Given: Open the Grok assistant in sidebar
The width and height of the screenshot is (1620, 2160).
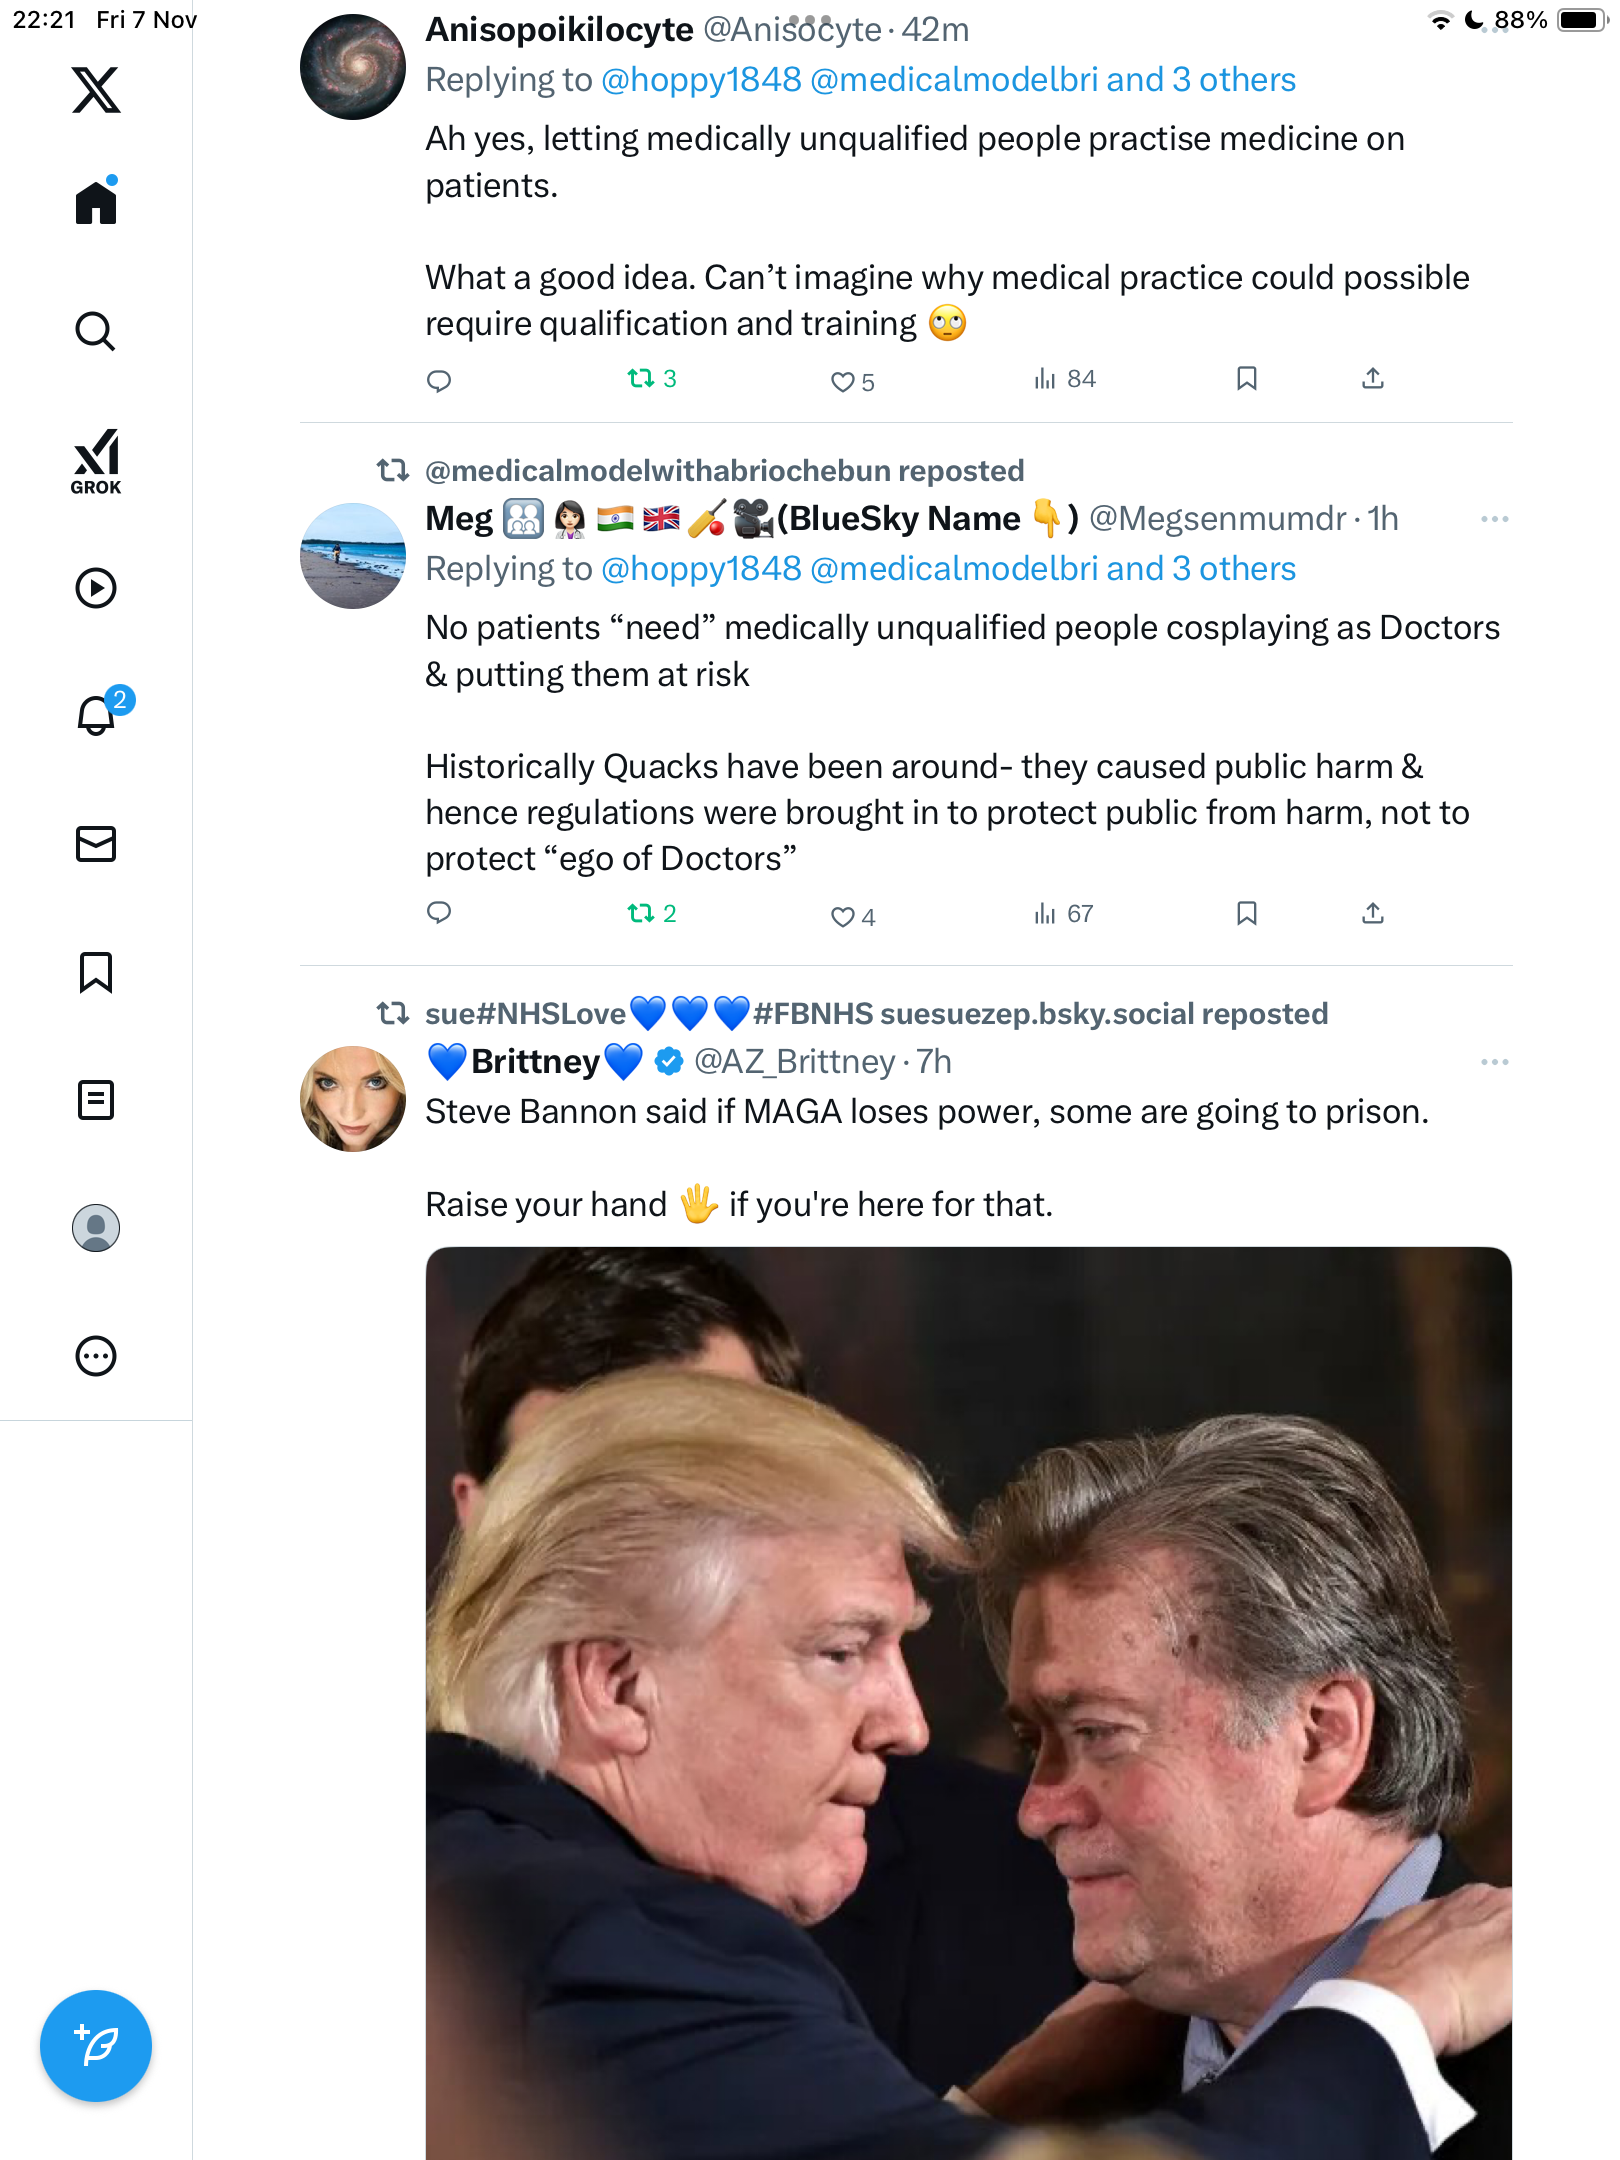Looking at the screenshot, I should click(96, 461).
